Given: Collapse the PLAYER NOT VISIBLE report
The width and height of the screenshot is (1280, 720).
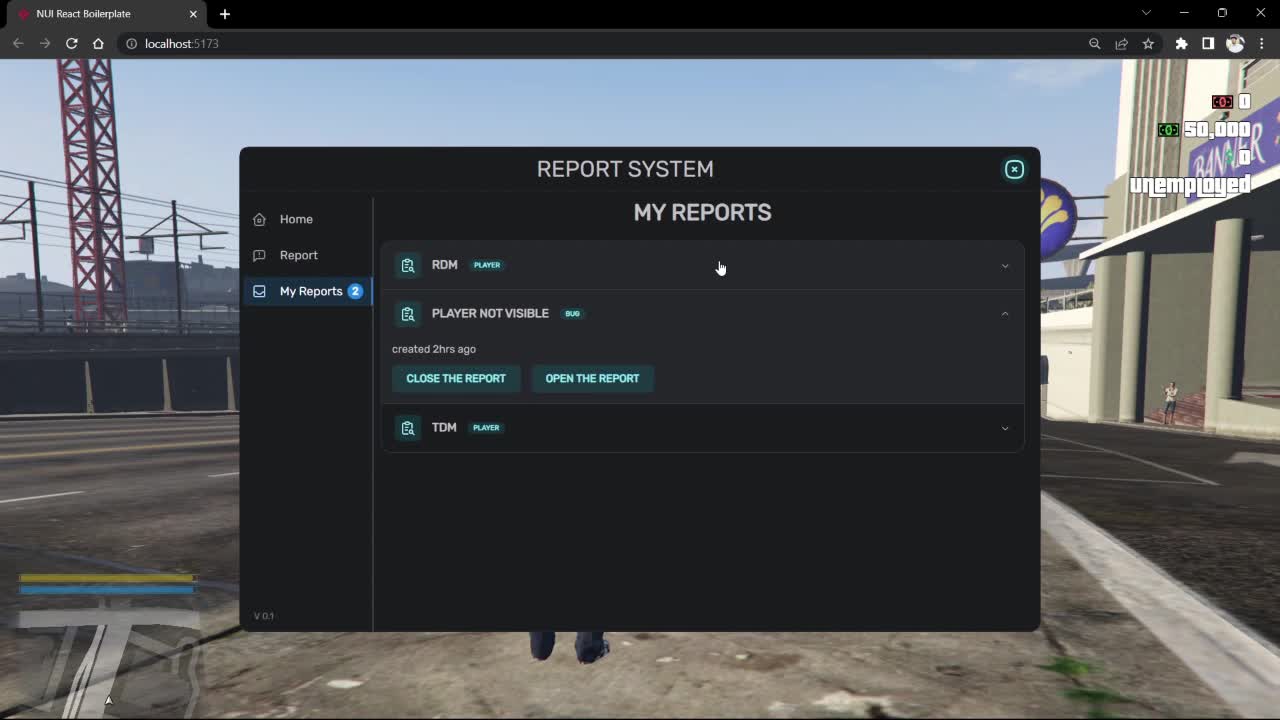Looking at the screenshot, I should coord(1004,313).
